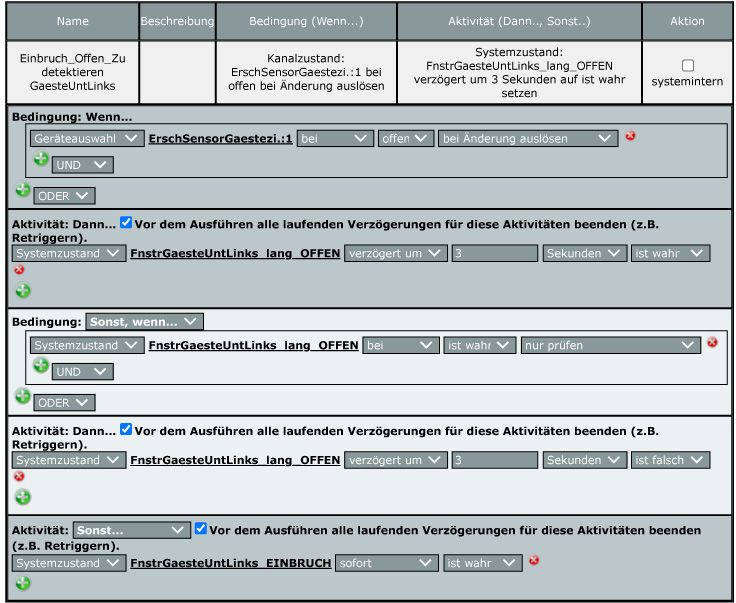
Task: Open the 'ist wahr' dropdown beside first Sekunden
Action: click(x=670, y=253)
